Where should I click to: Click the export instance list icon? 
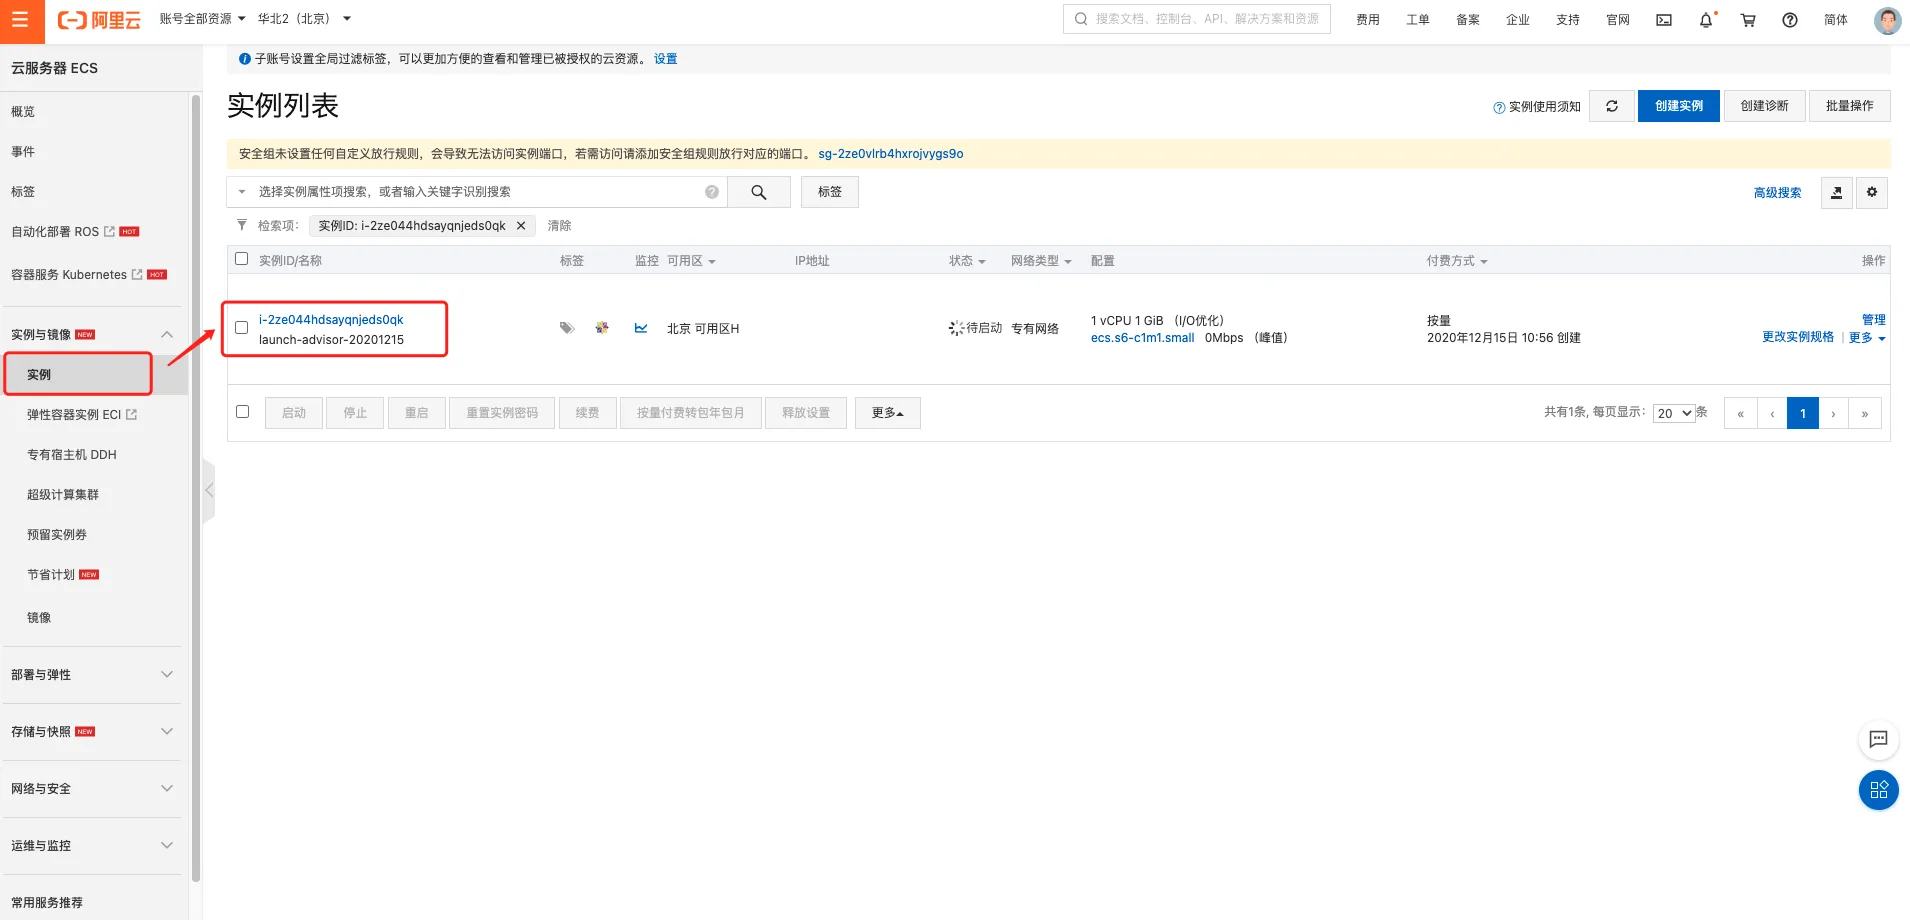[x=1836, y=192]
